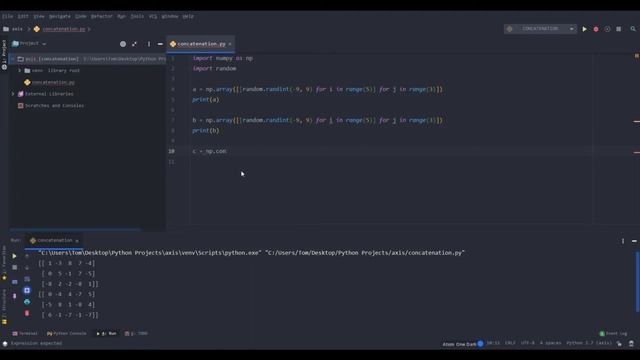Clear the Run console with the trash icon
The height and width of the screenshot is (360, 640).
[27, 313]
